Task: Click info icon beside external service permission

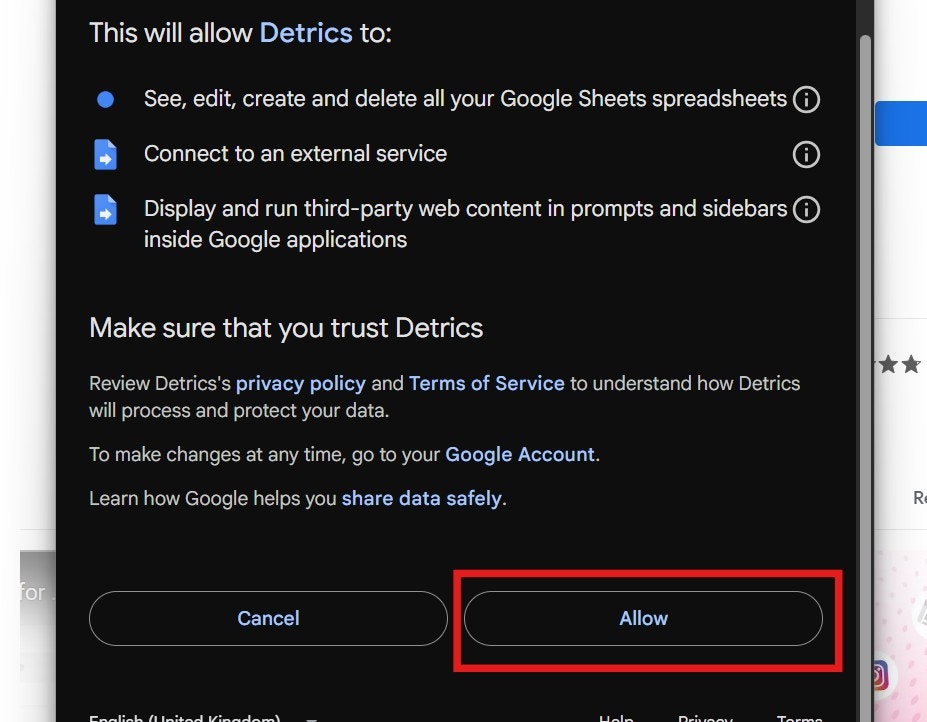Action: pyautogui.click(x=806, y=154)
